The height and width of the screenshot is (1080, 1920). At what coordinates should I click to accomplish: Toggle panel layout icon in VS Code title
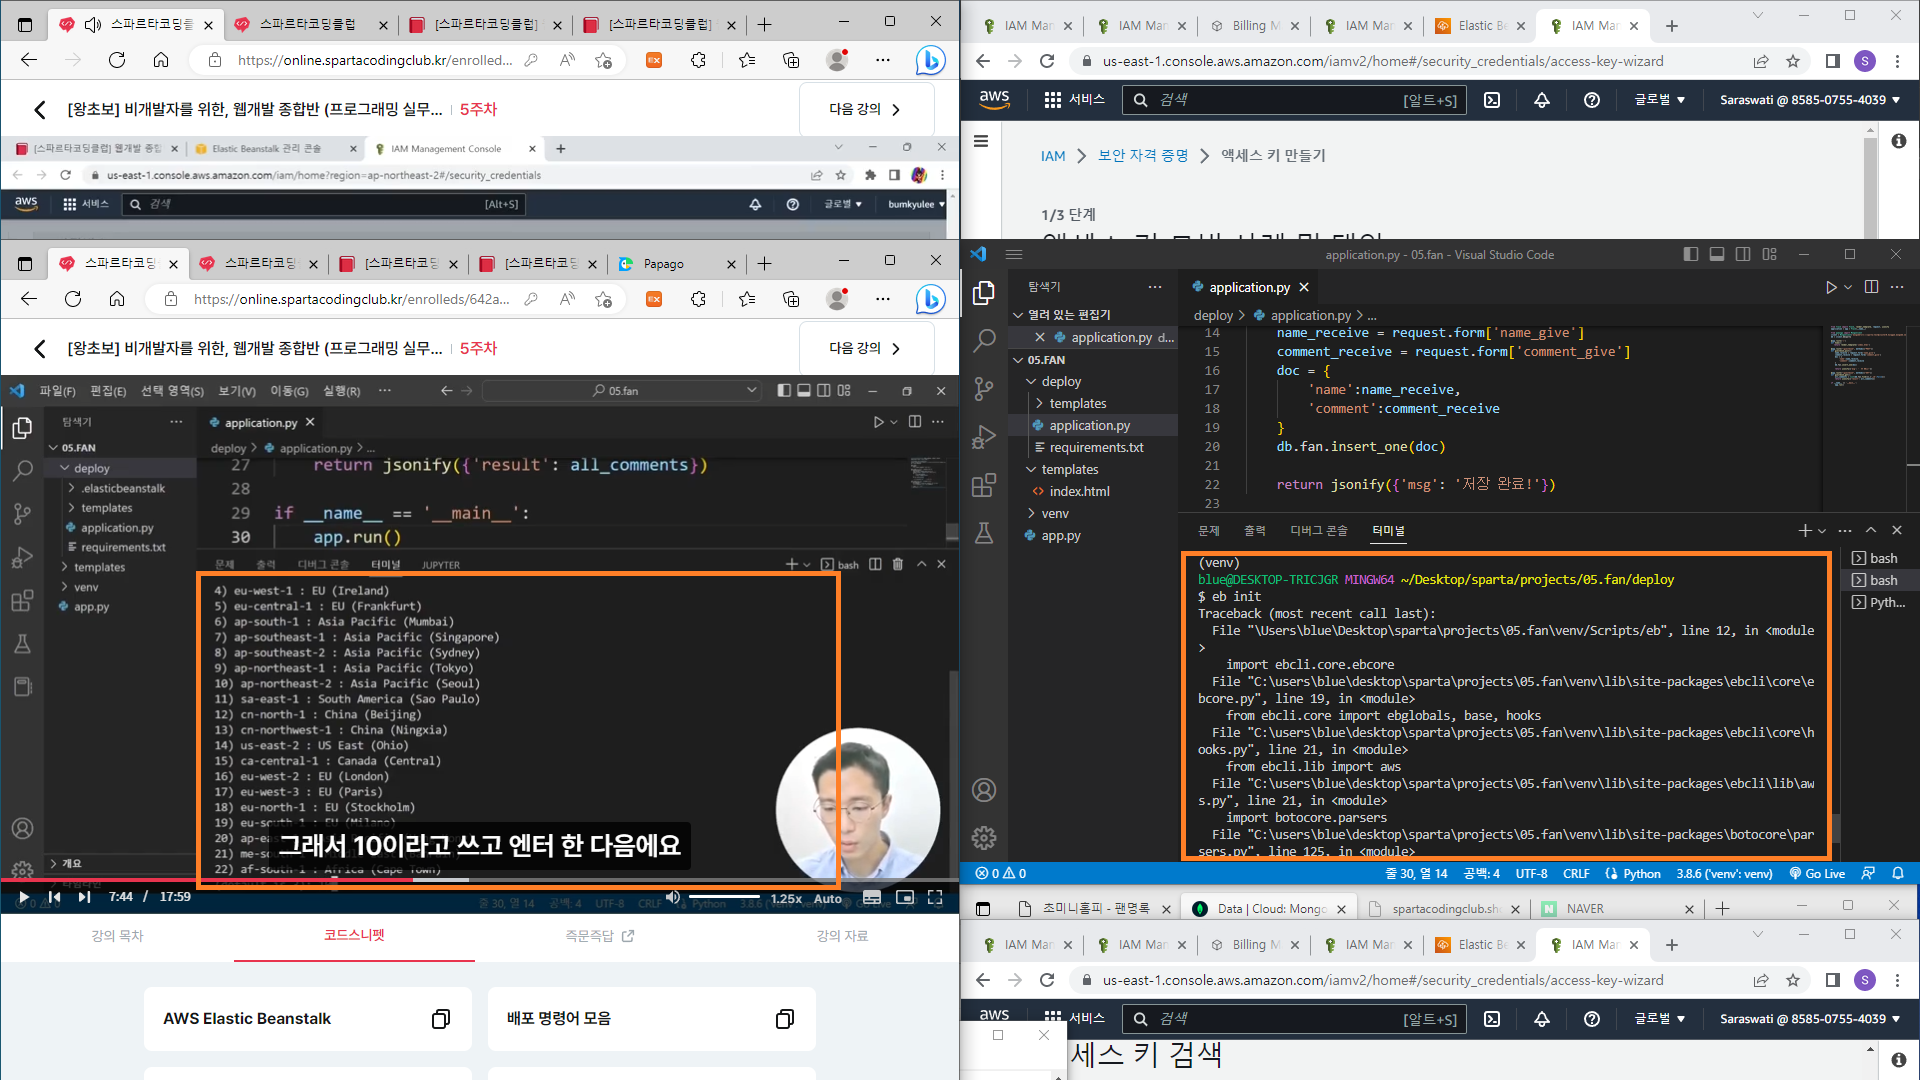tap(1717, 255)
